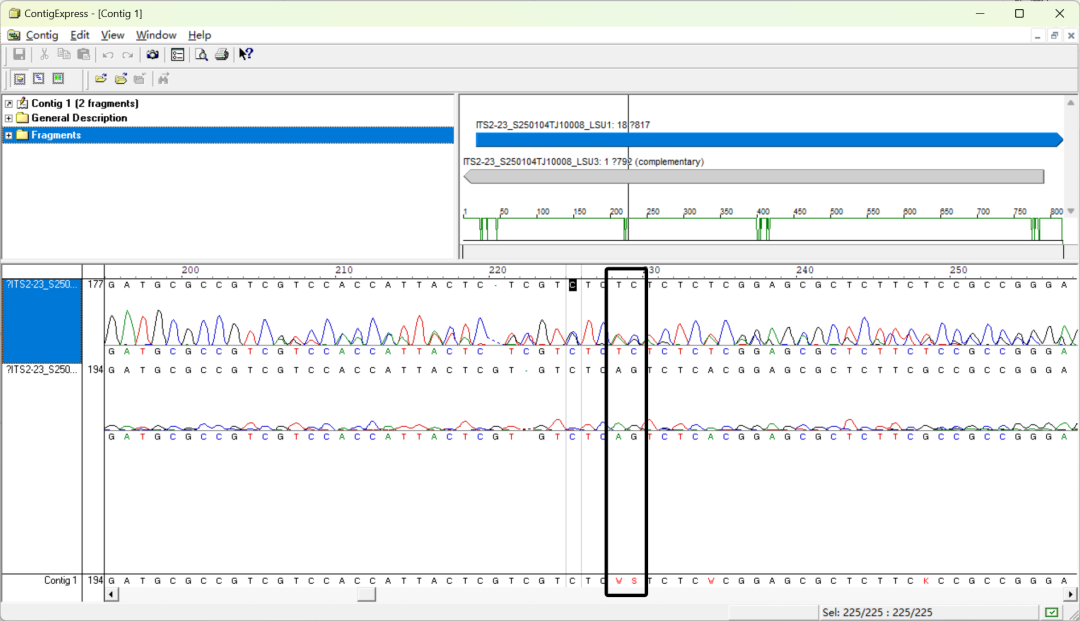Click the red V consensus base
Viewport: 1080px width, 621px height.
point(619,581)
